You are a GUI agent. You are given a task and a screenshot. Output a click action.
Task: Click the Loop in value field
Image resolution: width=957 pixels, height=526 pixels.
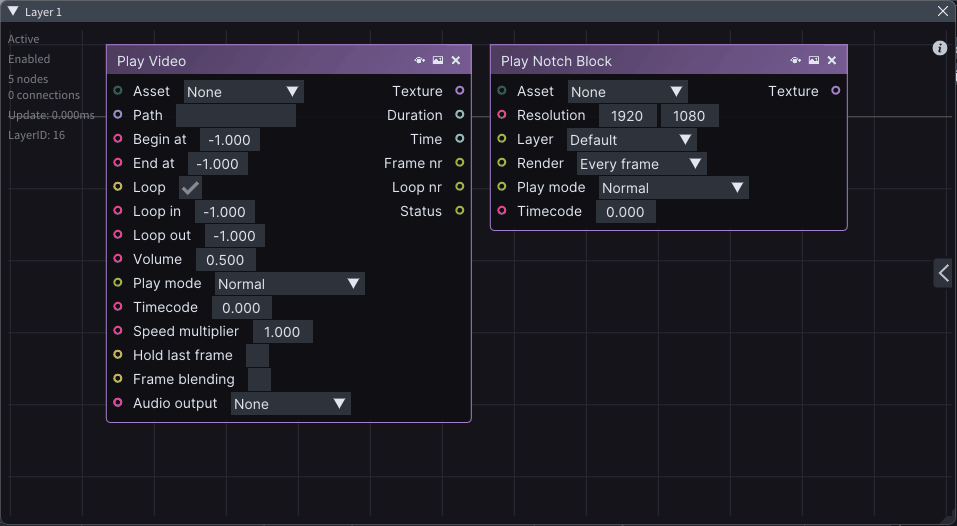(225, 212)
